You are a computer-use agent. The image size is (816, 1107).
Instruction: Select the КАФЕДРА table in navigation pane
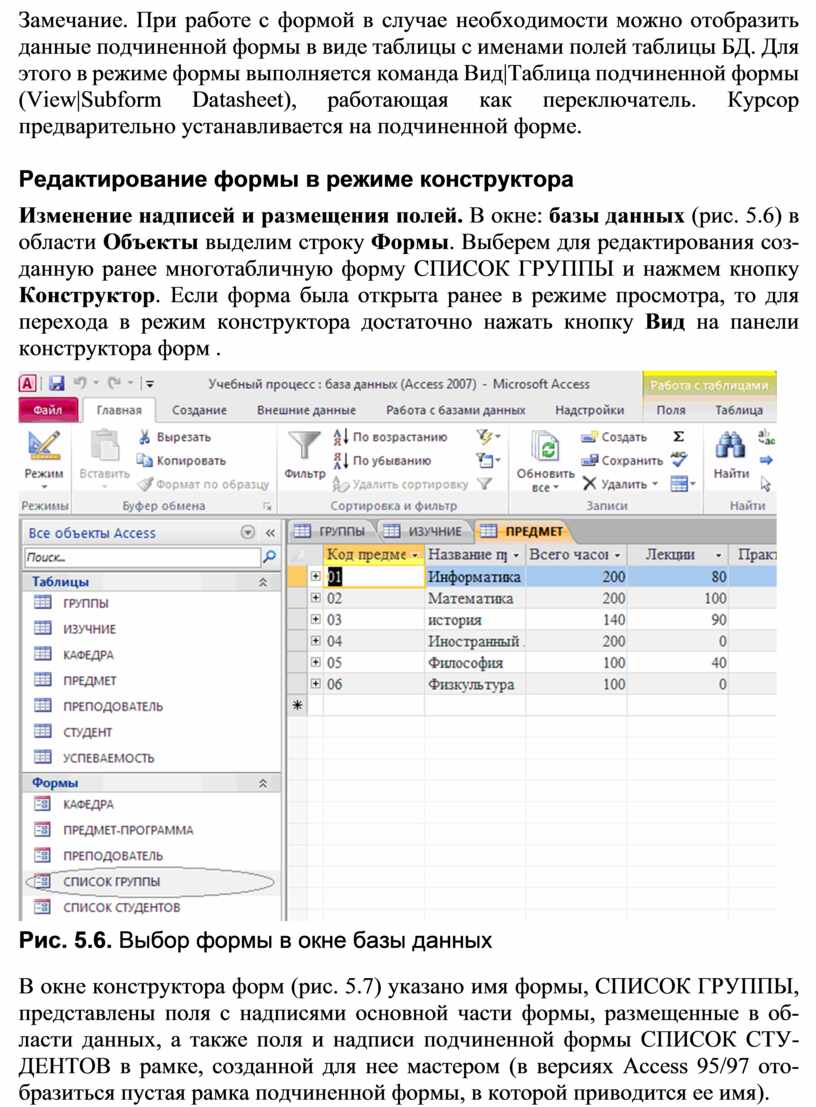coord(88,655)
